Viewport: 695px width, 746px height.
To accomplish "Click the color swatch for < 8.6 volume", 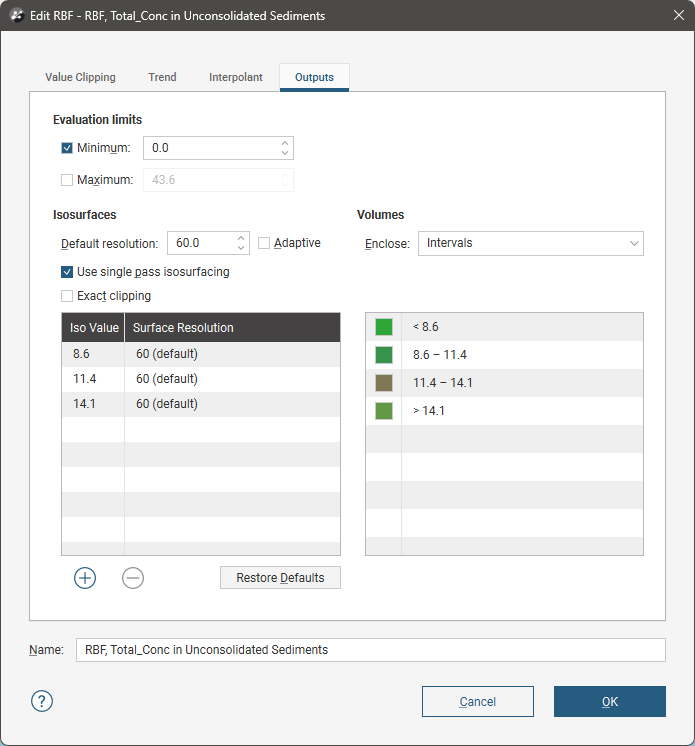I will [x=384, y=327].
